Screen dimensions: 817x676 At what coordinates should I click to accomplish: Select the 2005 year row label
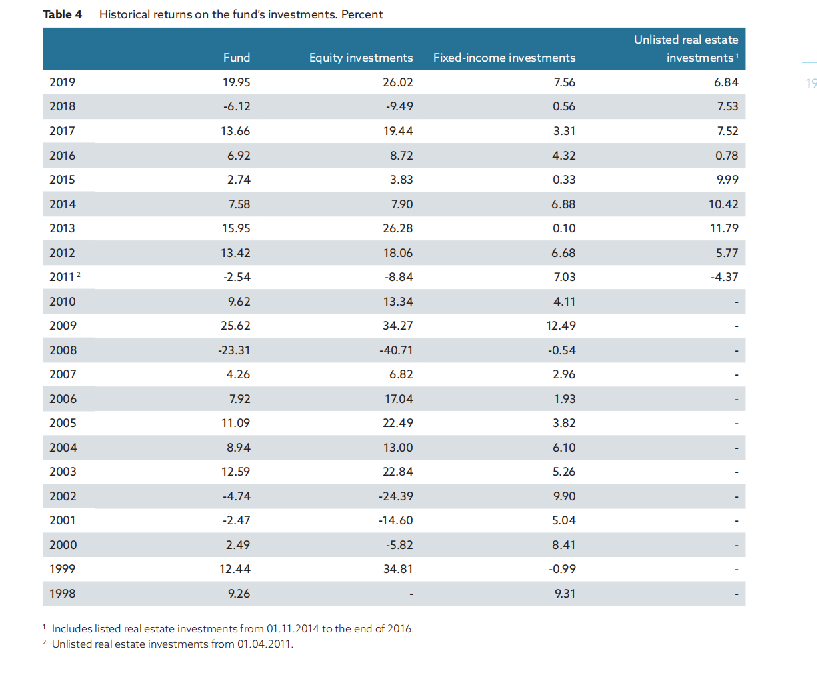pyautogui.click(x=62, y=423)
